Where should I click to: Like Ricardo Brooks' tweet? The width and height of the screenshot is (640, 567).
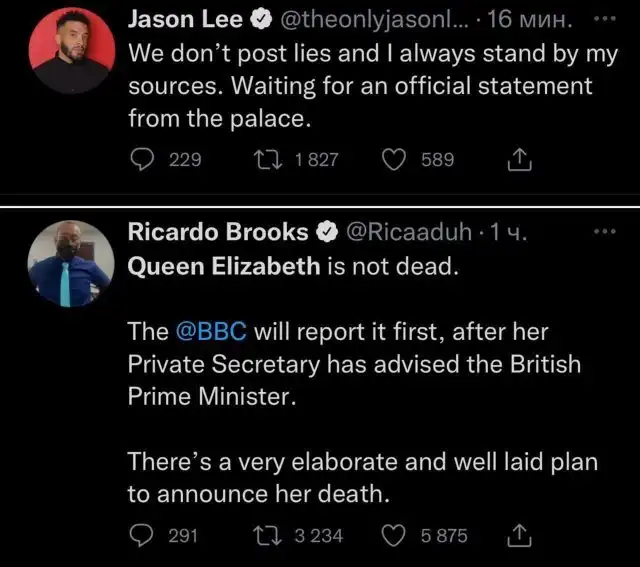click(x=394, y=536)
